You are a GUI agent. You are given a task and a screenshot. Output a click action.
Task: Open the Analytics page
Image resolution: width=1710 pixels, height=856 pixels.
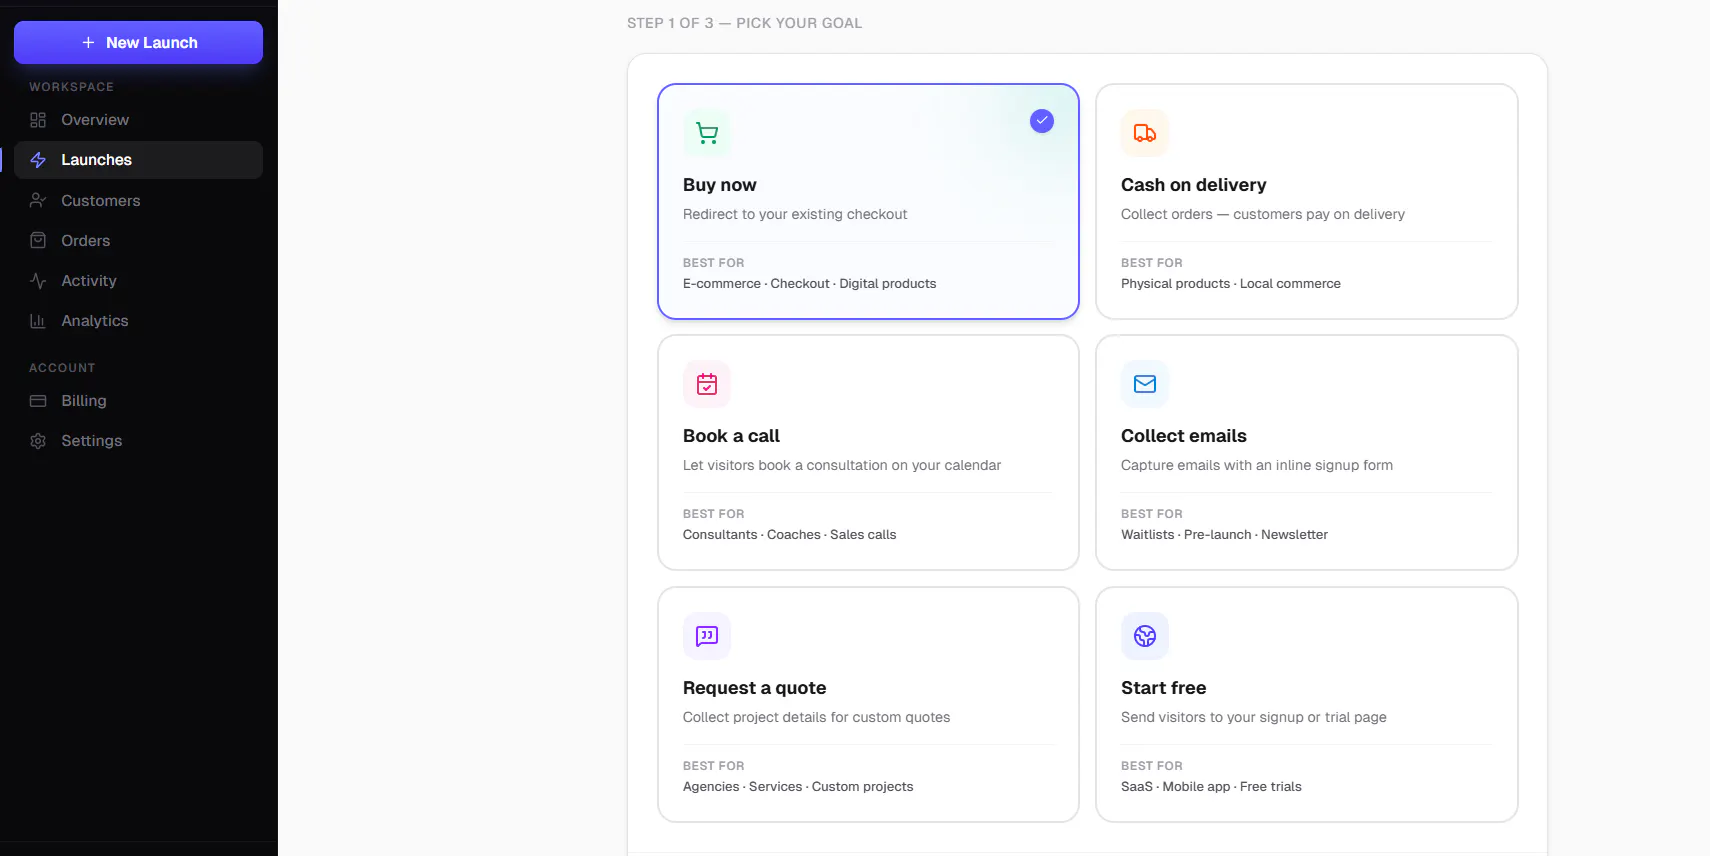pyautogui.click(x=138, y=320)
